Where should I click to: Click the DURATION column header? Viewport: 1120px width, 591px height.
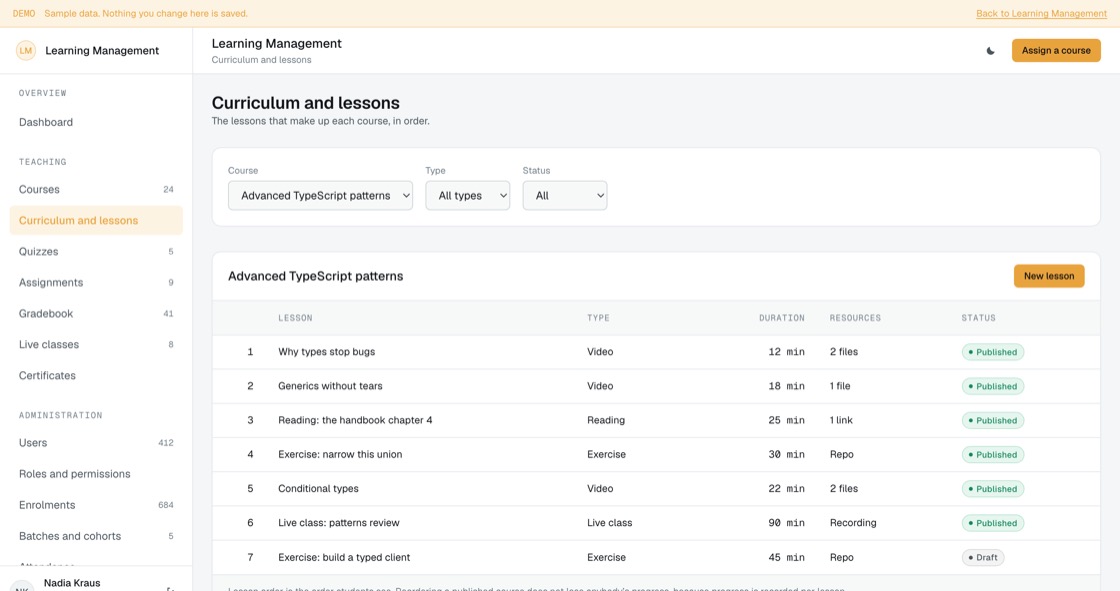(x=781, y=318)
